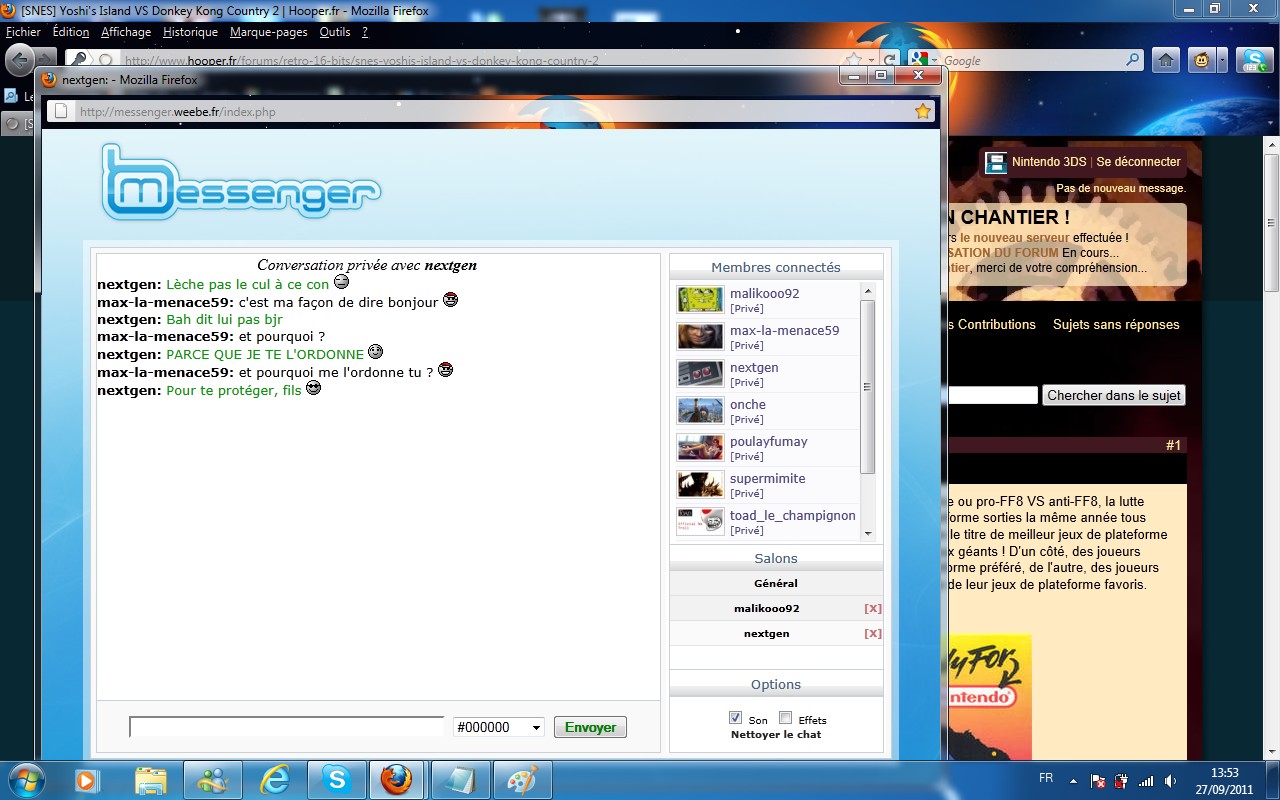1280x800 pixels.
Task: Reload the Hooper.fr page
Action: pyautogui.click(x=890, y=60)
